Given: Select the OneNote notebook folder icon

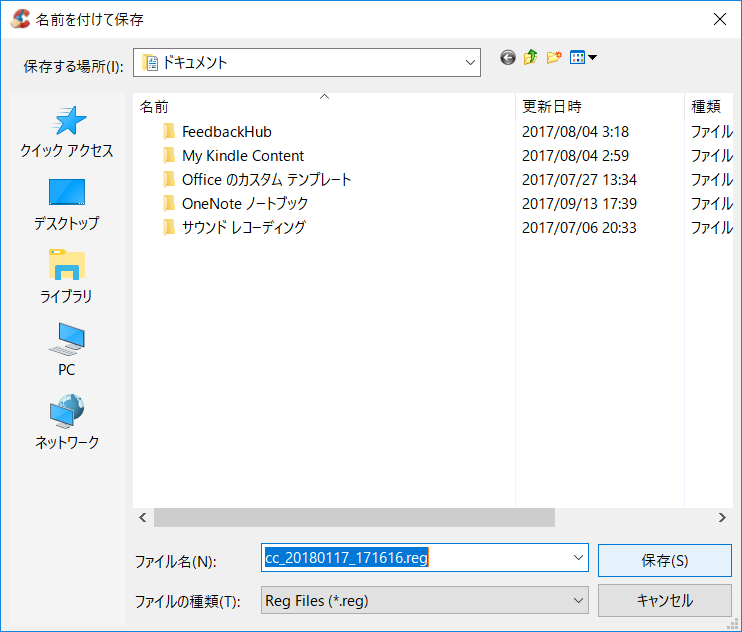Looking at the screenshot, I should (x=169, y=203).
